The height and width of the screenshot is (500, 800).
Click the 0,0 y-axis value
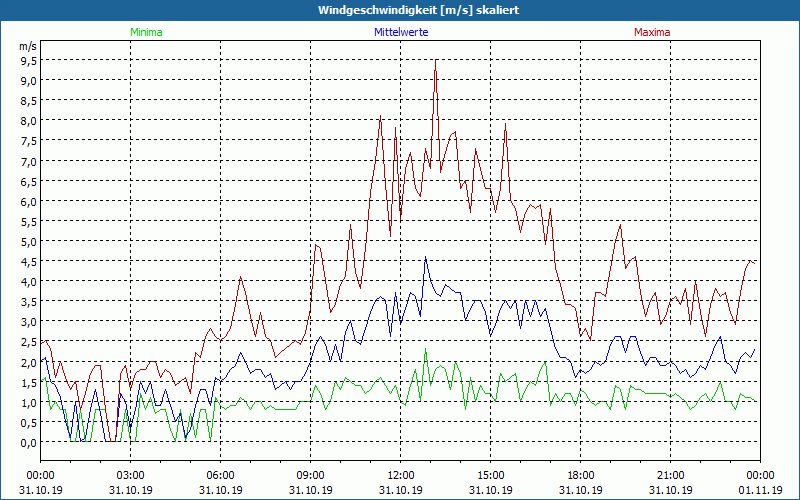point(29,442)
